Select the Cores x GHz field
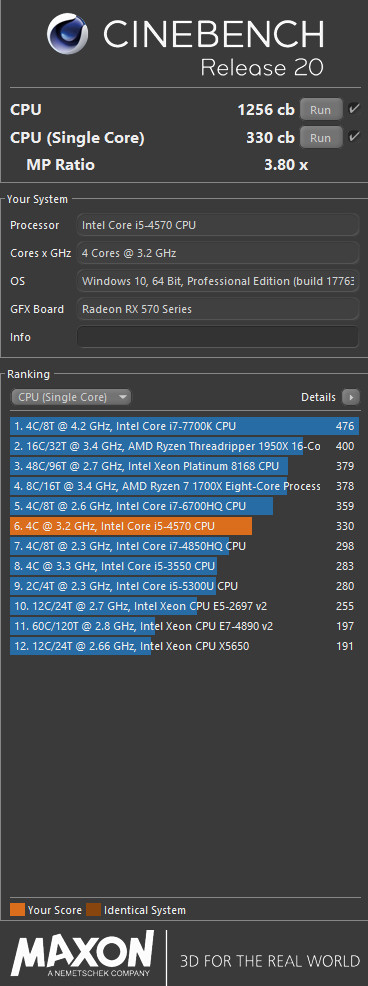 [x=218, y=253]
